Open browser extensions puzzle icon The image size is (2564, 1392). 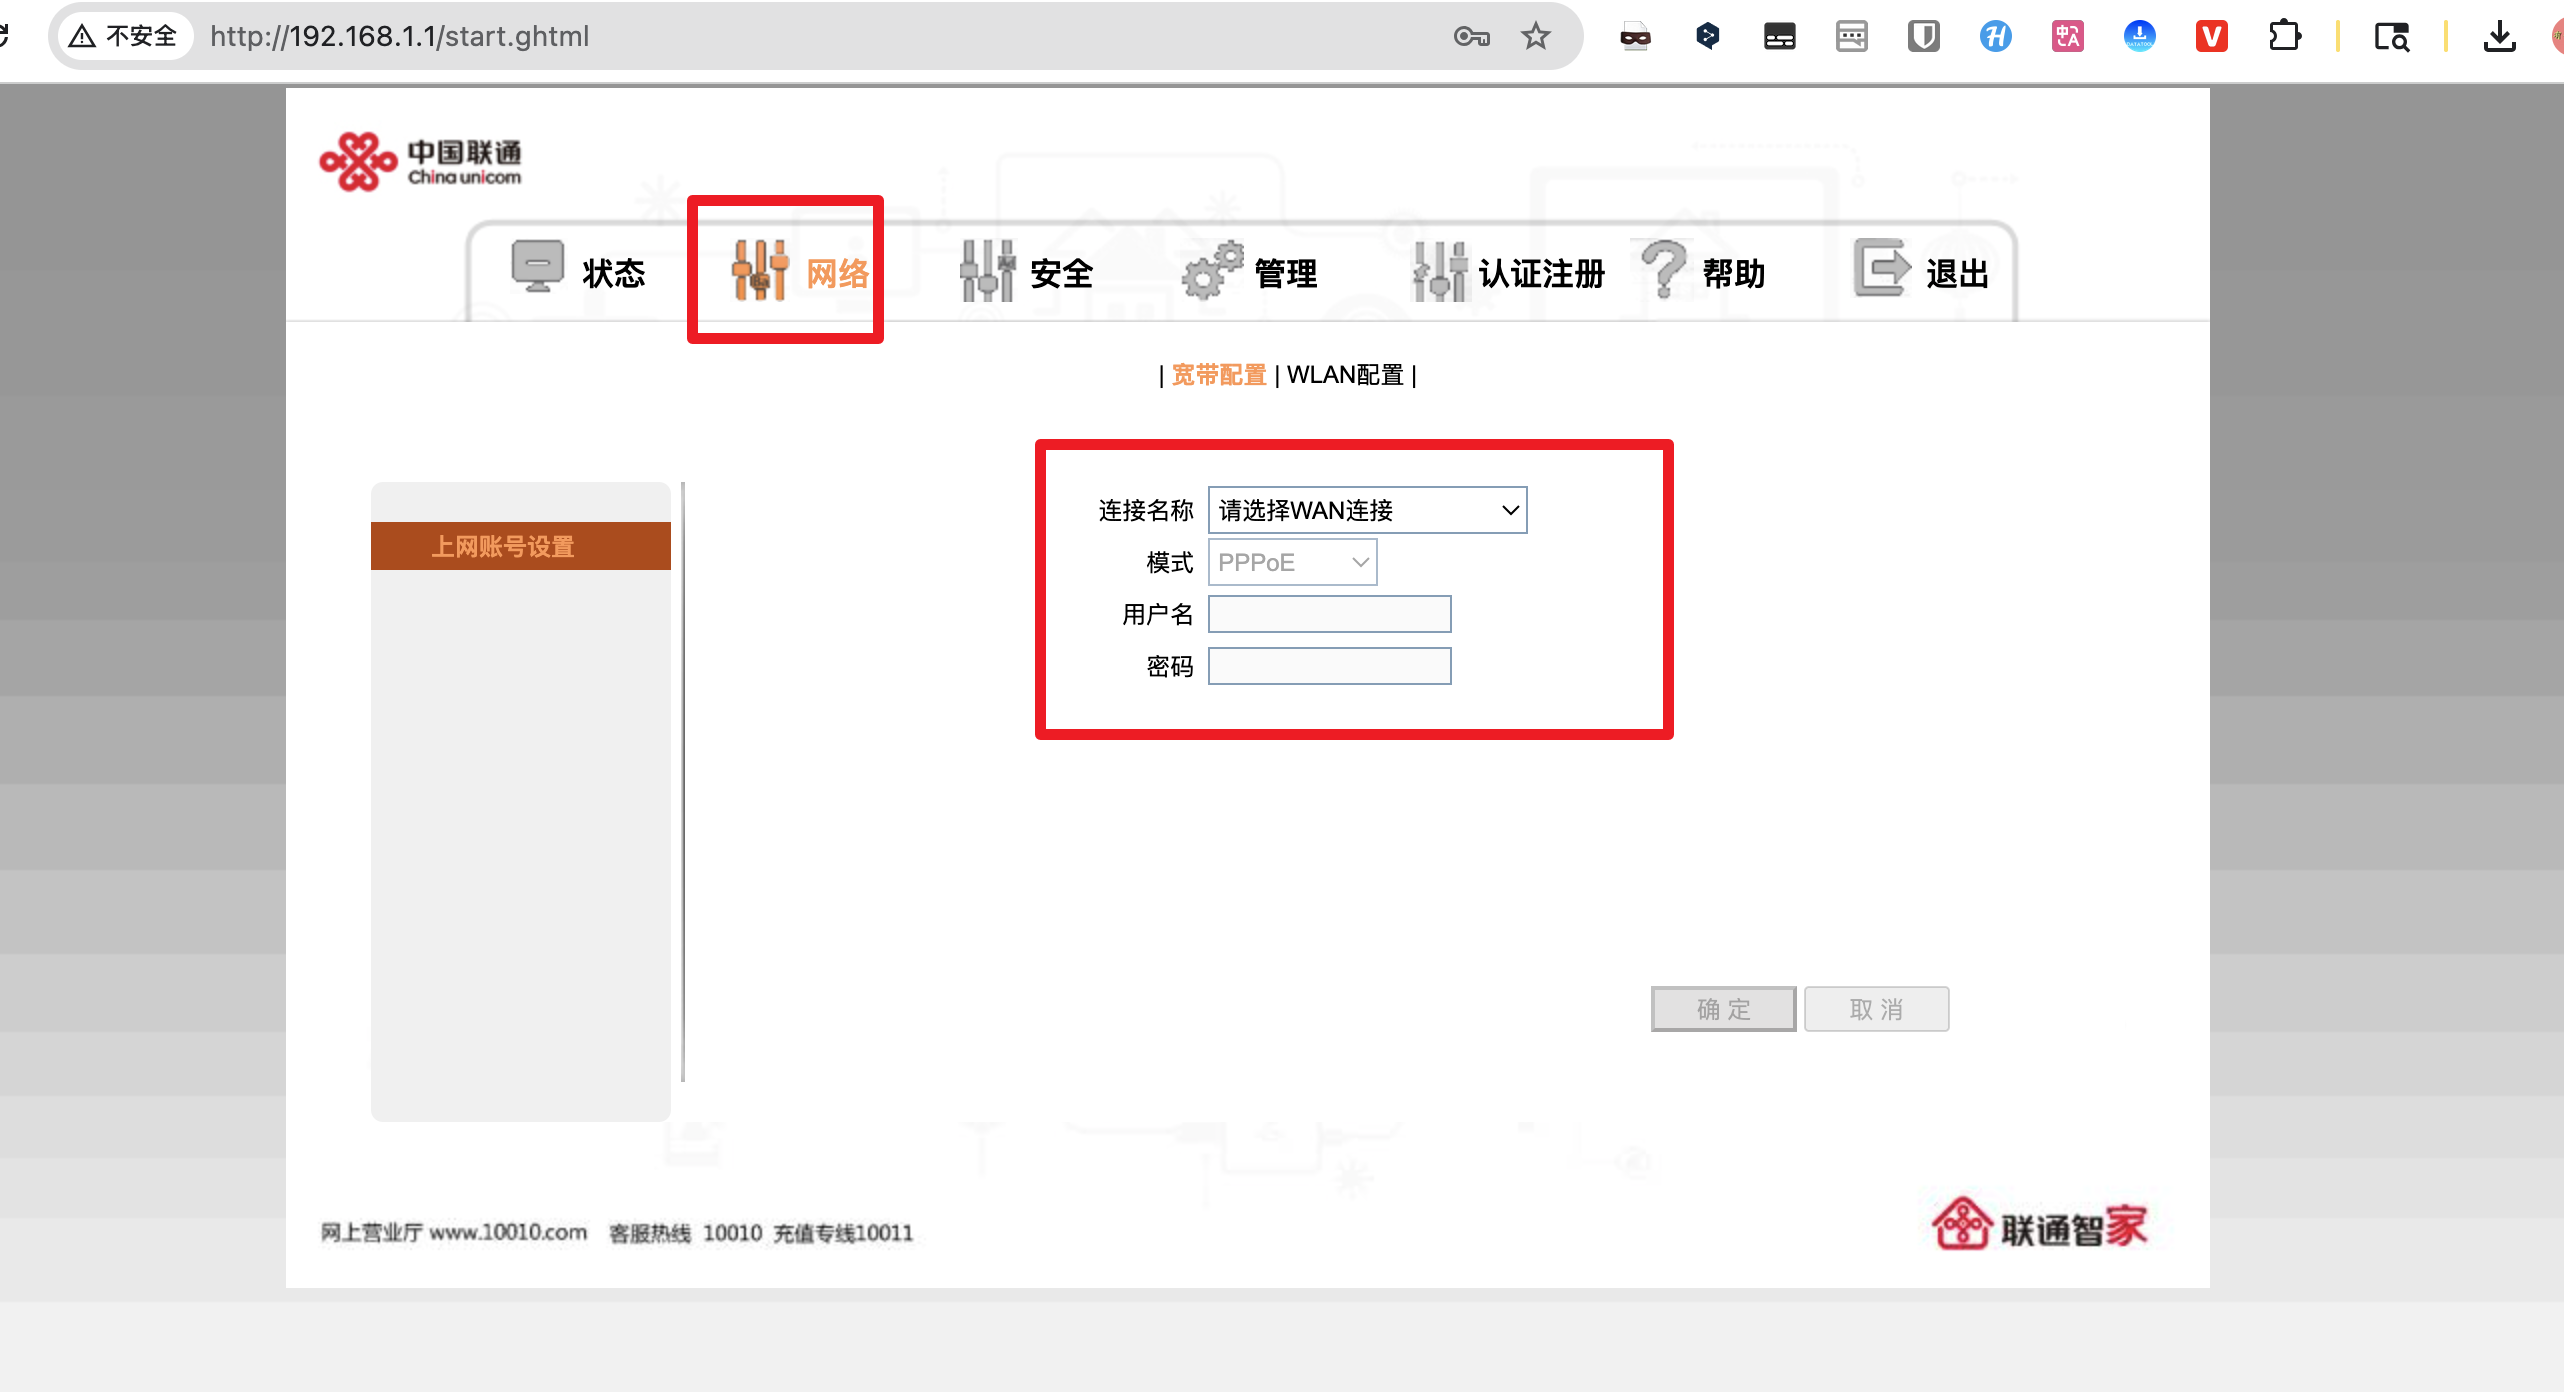[2284, 37]
